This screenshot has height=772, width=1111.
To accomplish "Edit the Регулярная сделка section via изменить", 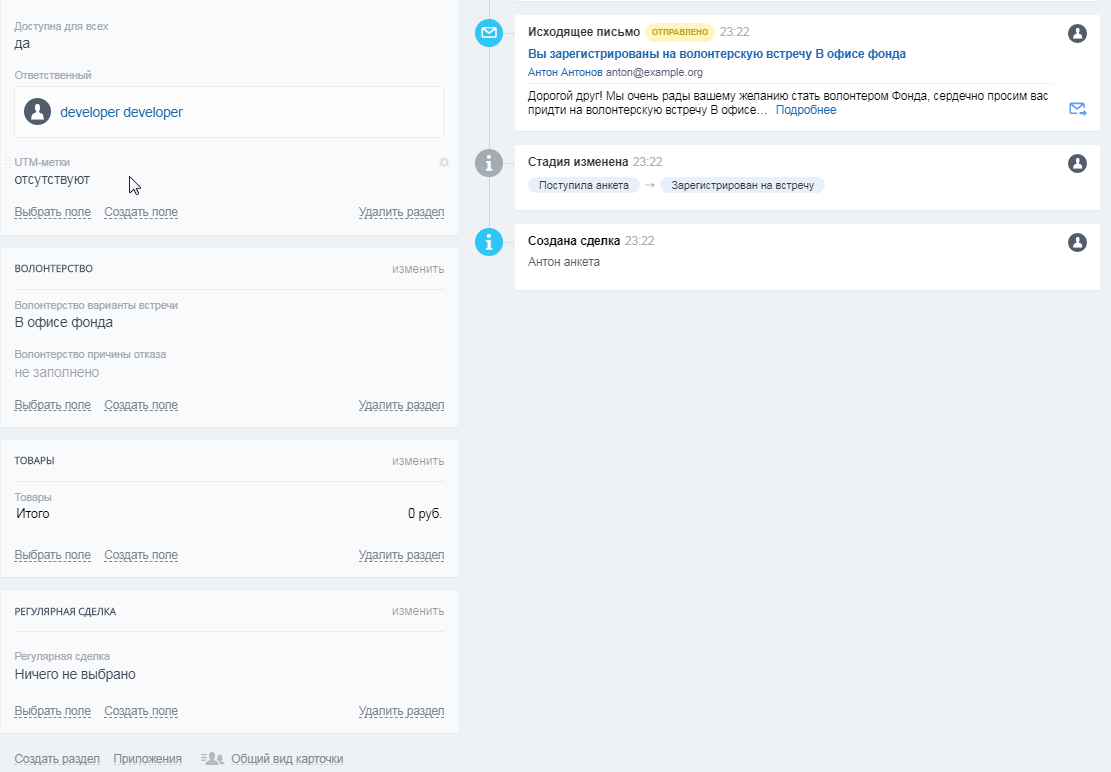I will click(x=418, y=611).
